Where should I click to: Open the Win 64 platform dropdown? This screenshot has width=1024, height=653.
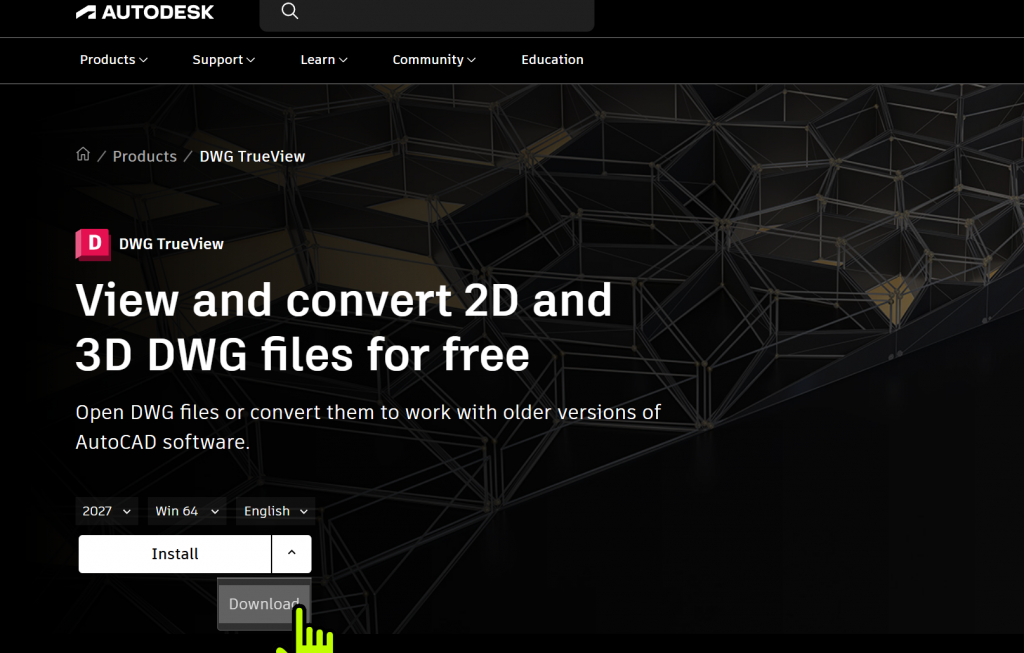click(x=187, y=511)
